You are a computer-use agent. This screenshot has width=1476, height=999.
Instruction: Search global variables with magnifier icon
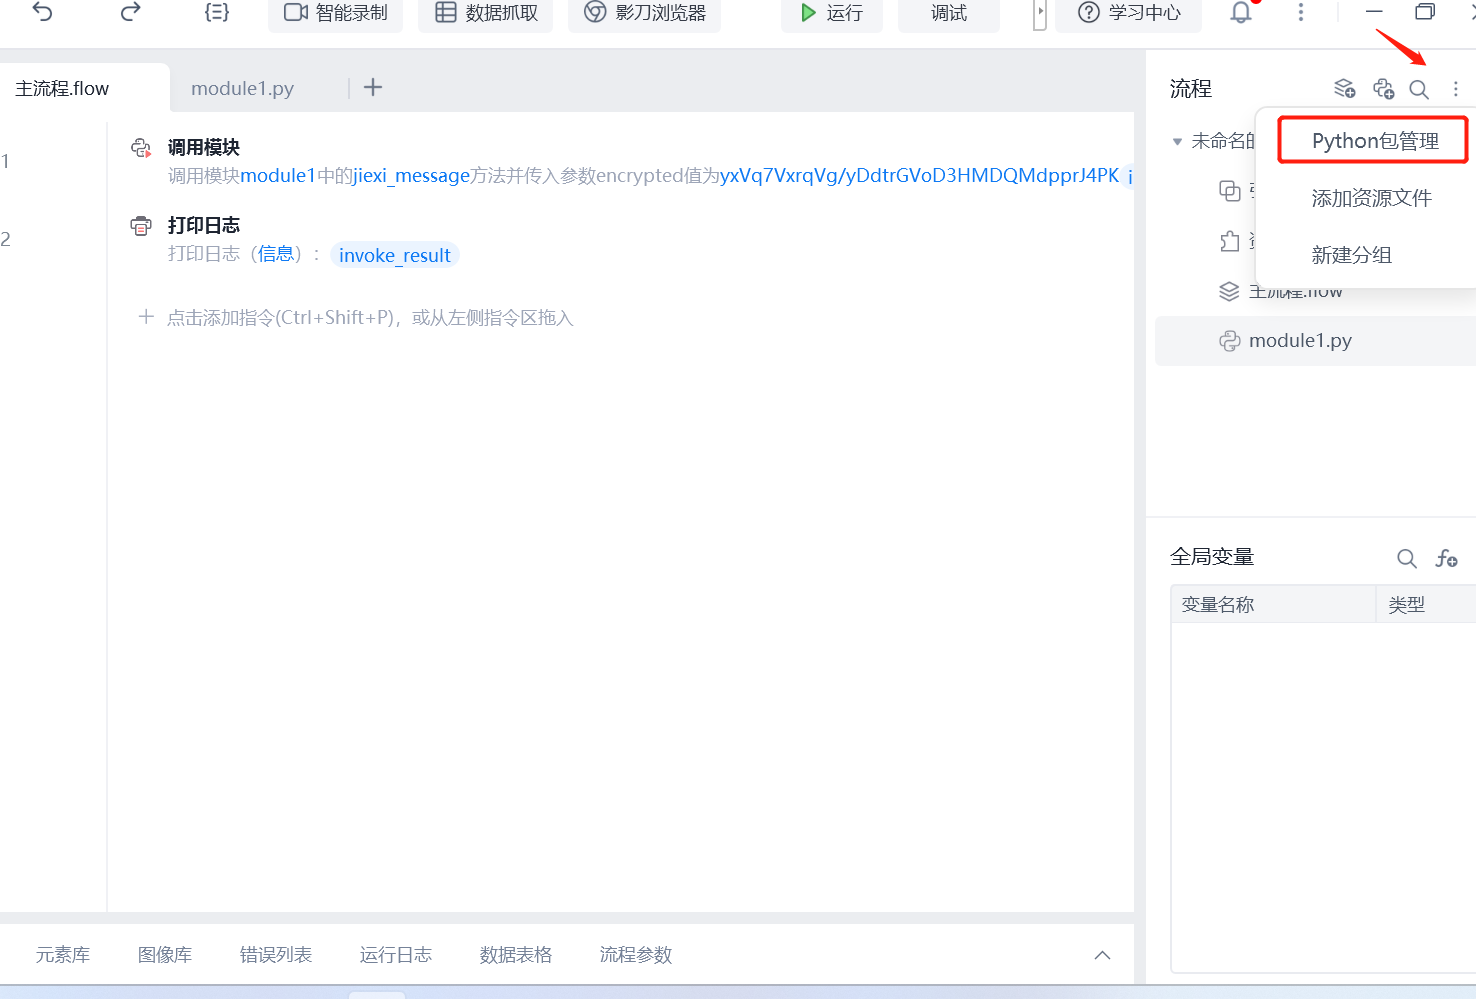(1406, 558)
